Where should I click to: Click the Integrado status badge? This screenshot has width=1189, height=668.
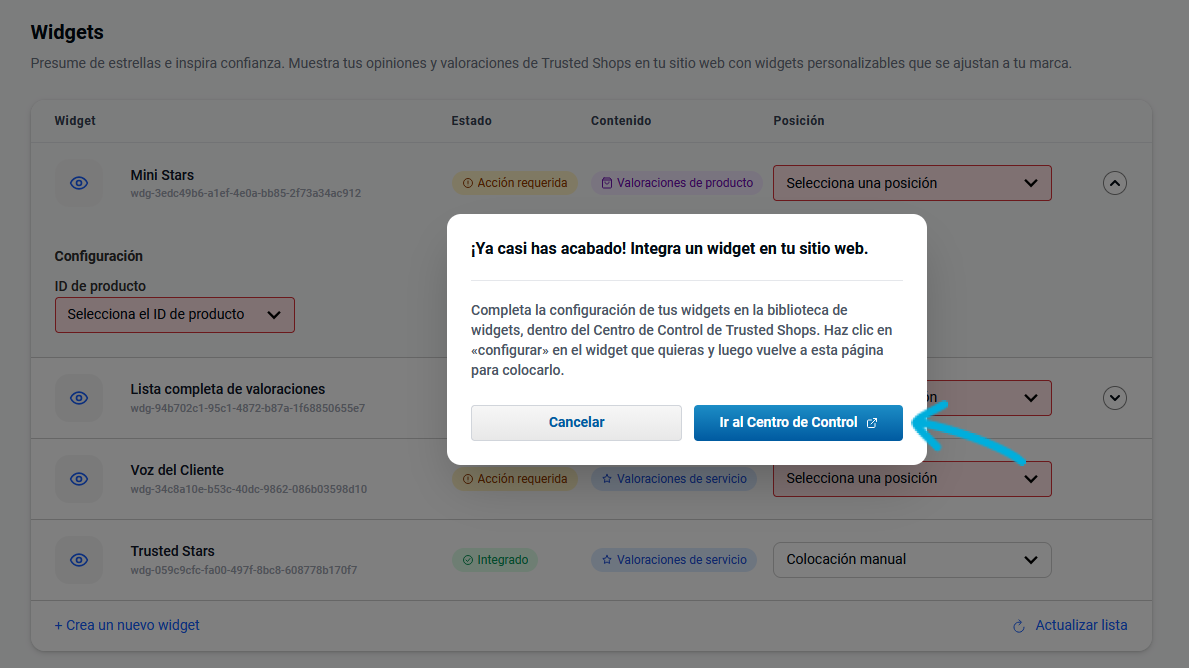(495, 560)
